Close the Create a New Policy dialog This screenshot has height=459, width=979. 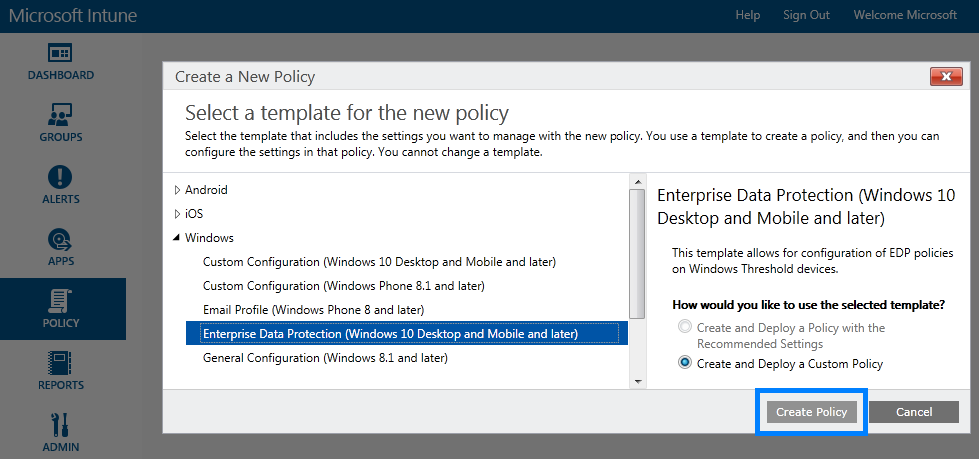pos(945,77)
